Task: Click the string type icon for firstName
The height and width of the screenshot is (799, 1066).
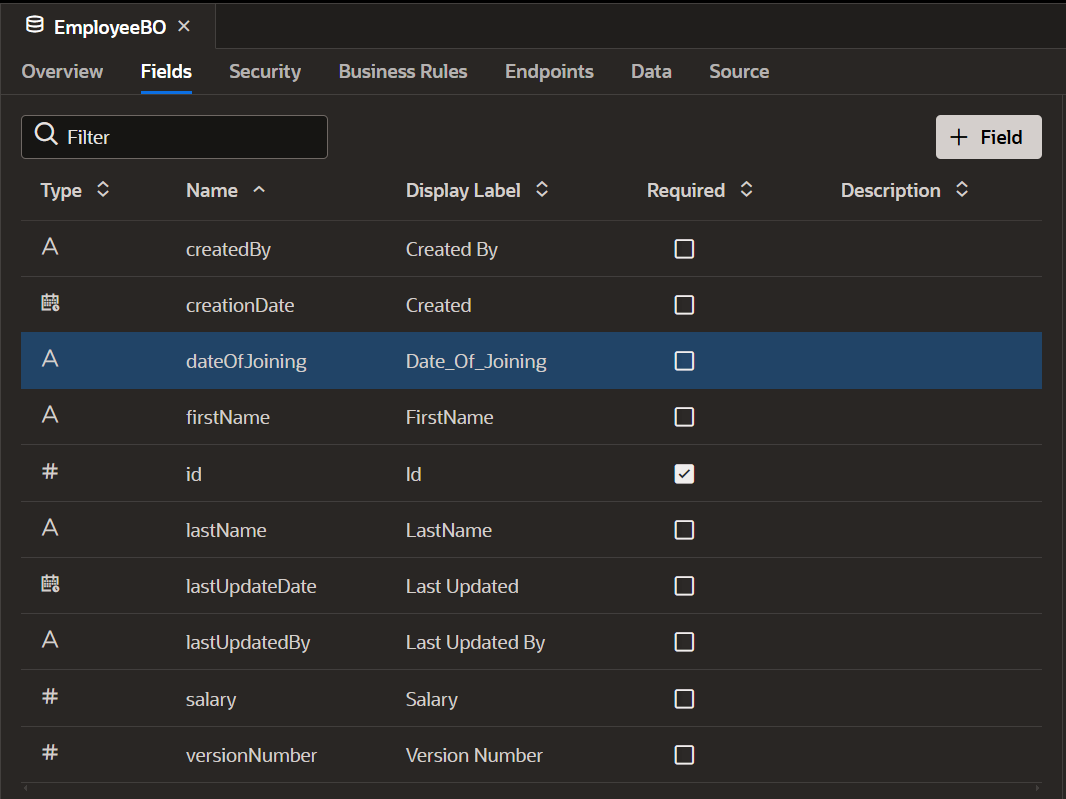Action: 50,414
